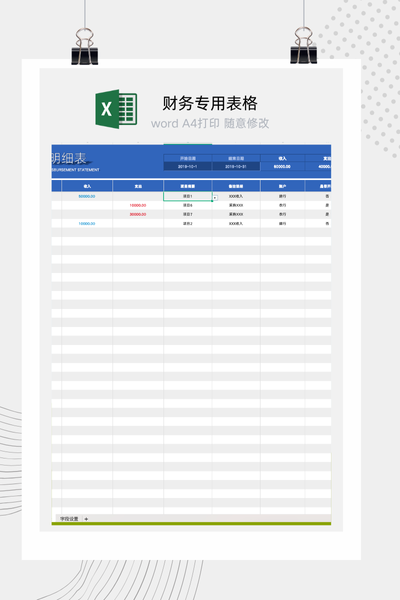
Task: Click the green Excel logo icon
Action: point(116,109)
